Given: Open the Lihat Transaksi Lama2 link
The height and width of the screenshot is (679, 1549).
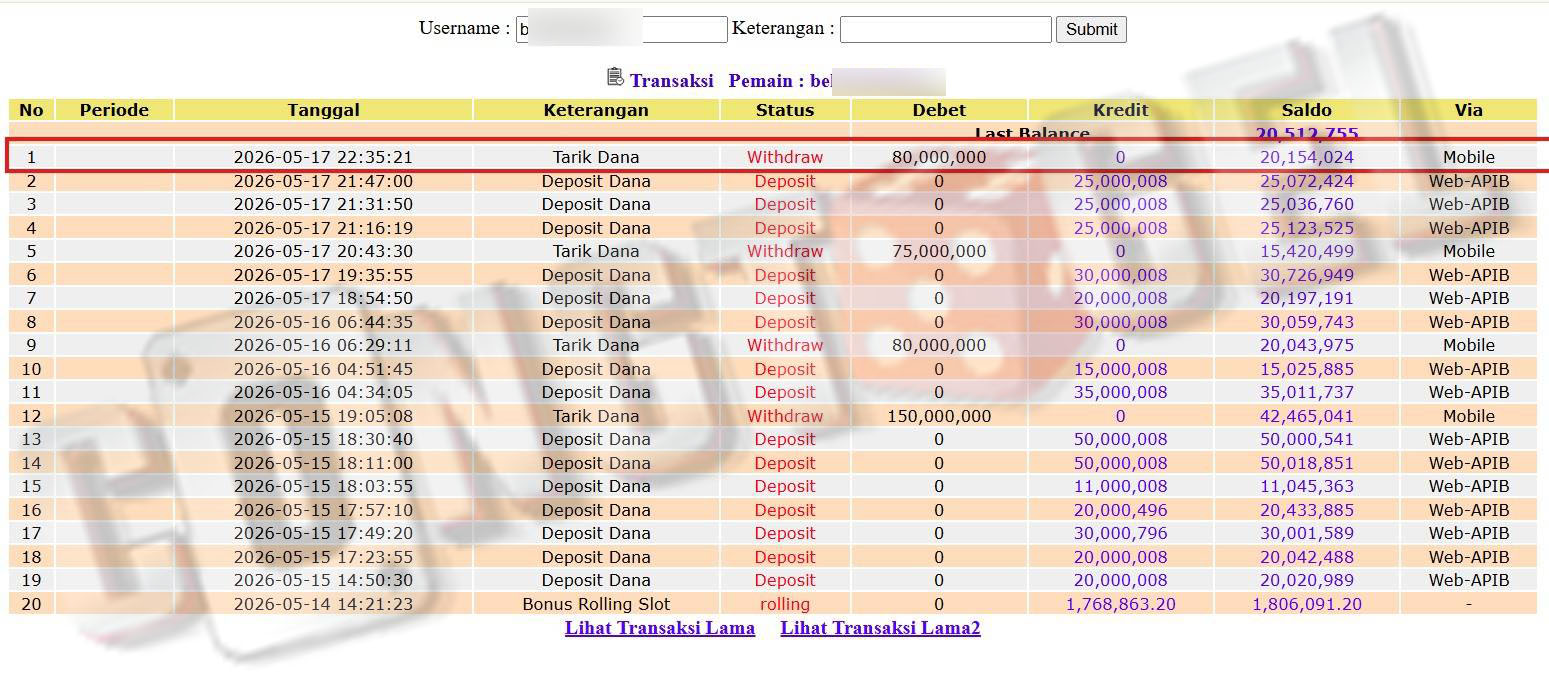Looking at the screenshot, I should pyautogui.click(x=880, y=628).
